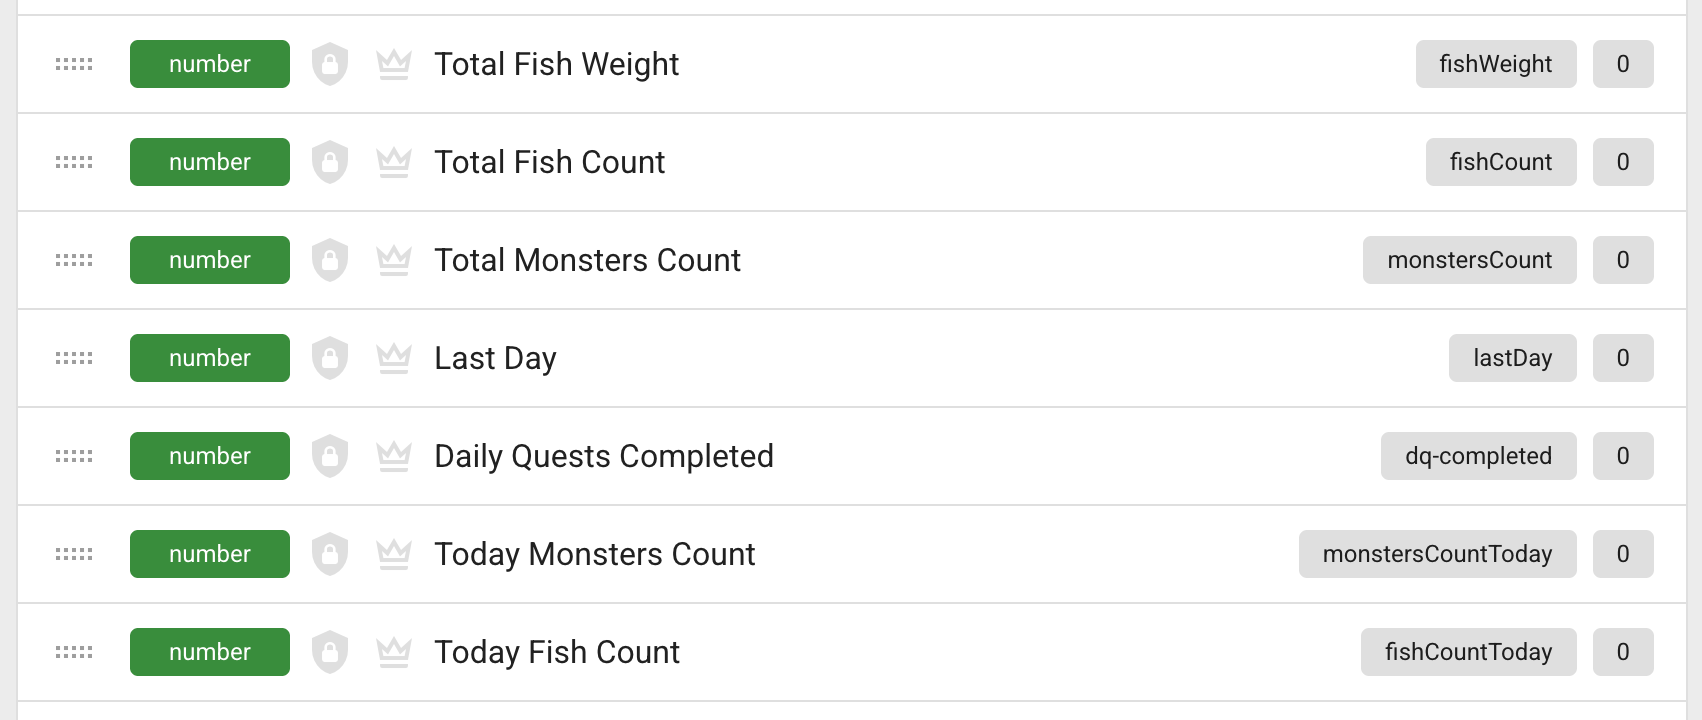
Task: Select the Total Monsters Count row title
Action: [587, 260]
